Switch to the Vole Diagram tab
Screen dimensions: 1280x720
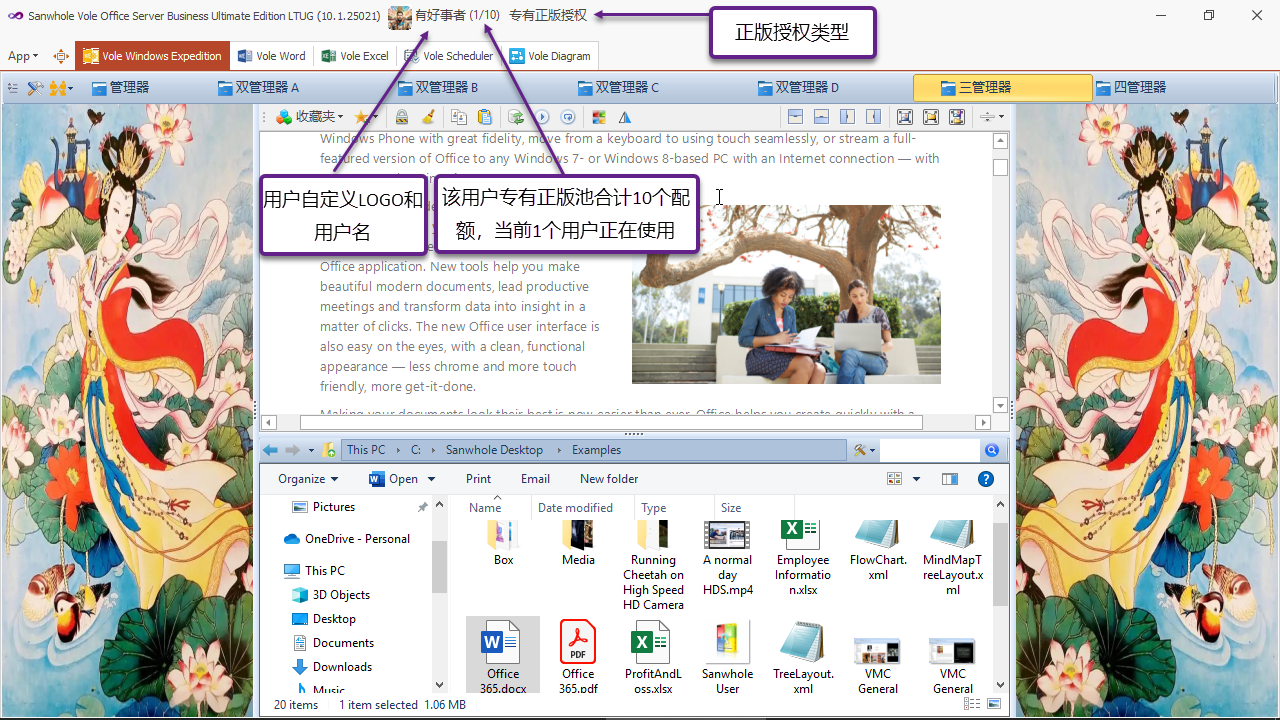[x=550, y=56]
